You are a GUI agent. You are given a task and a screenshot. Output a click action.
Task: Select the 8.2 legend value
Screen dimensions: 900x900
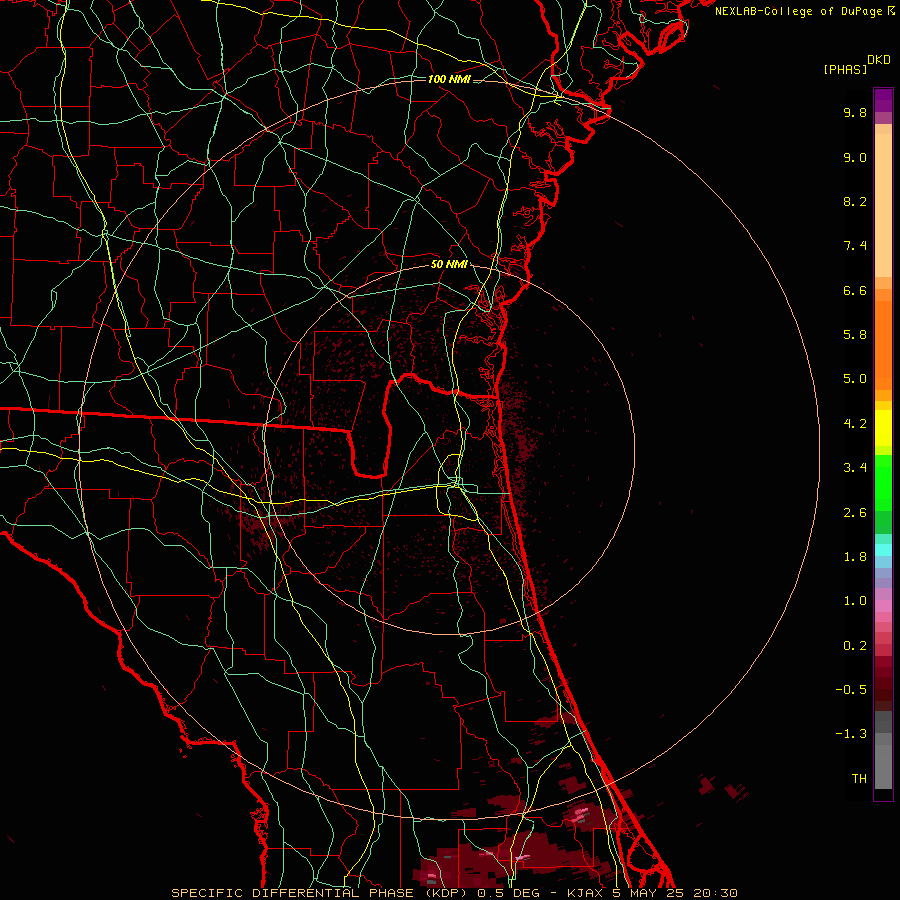(855, 201)
